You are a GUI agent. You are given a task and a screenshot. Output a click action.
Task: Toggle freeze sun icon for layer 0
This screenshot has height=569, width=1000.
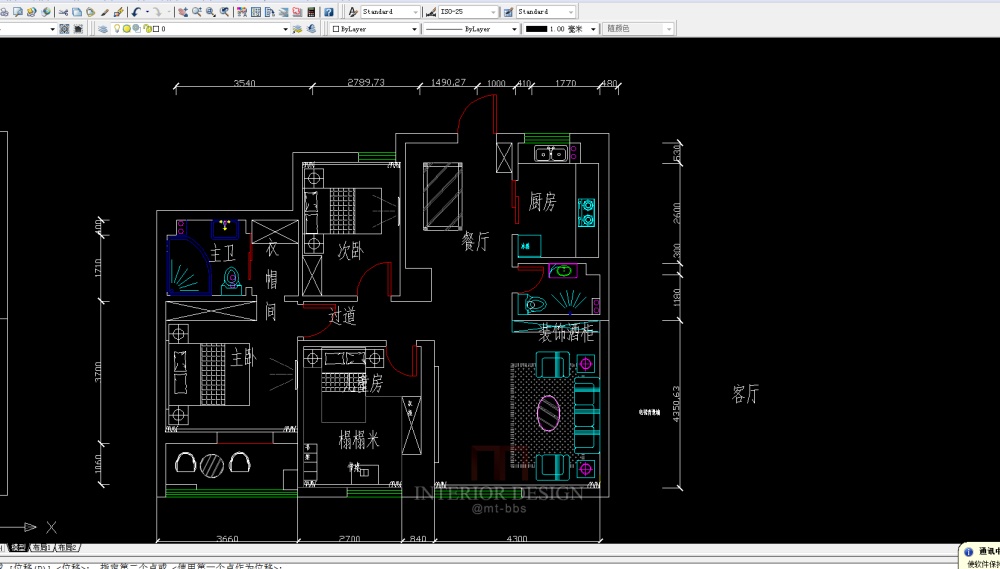point(126,29)
